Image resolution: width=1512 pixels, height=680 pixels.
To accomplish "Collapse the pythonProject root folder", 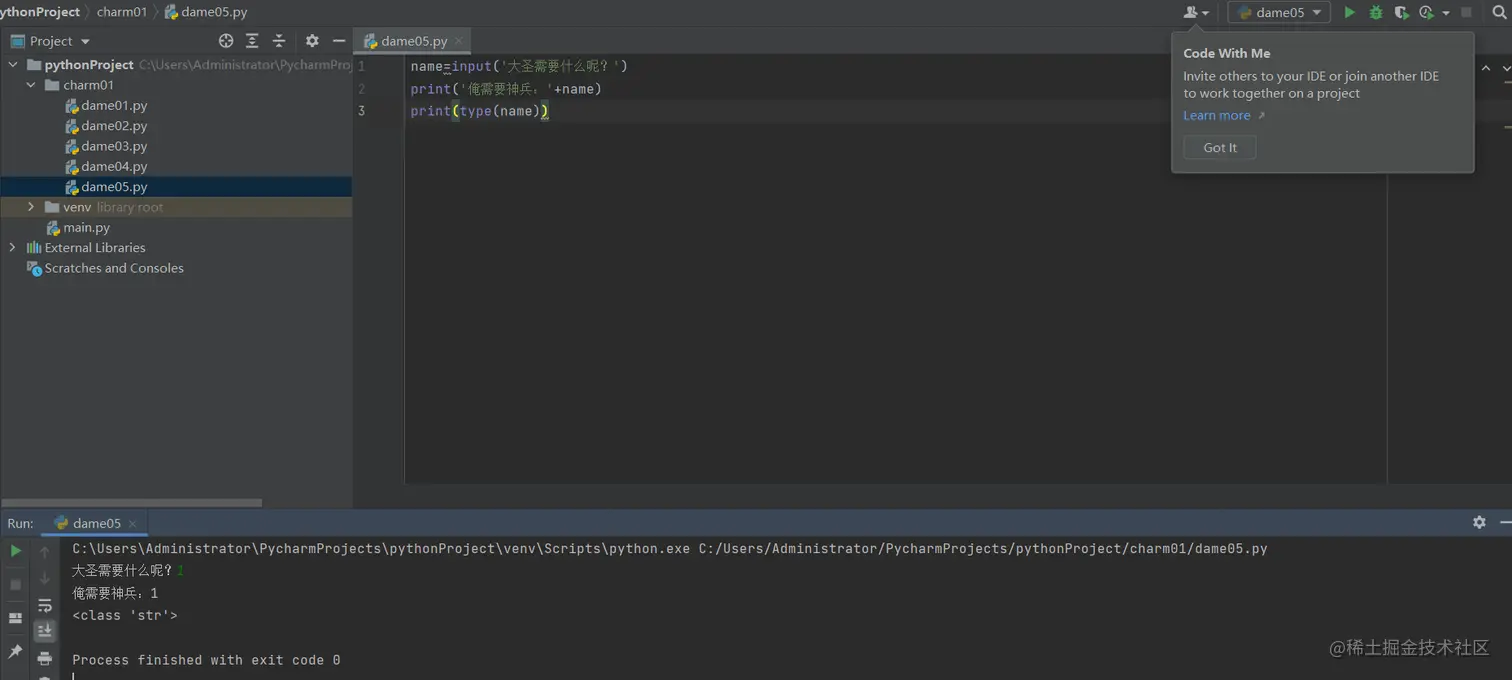I will point(13,65).
